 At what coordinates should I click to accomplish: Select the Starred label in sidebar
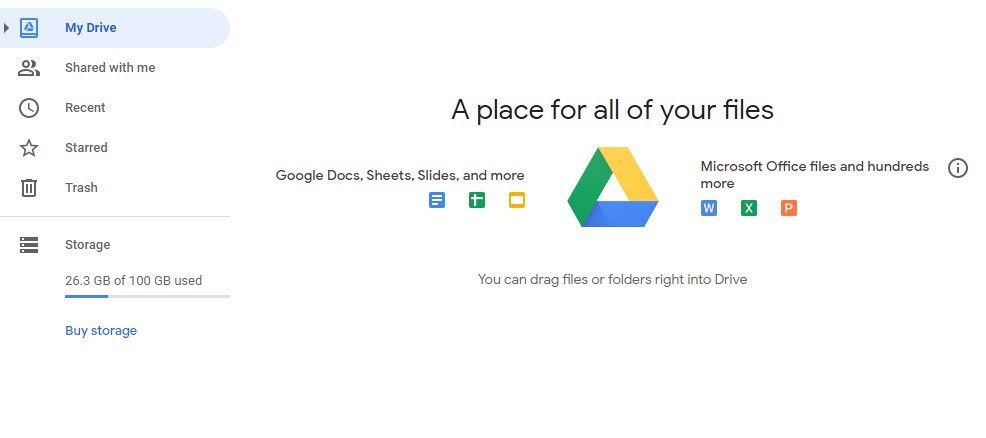(x=86, y=148)
